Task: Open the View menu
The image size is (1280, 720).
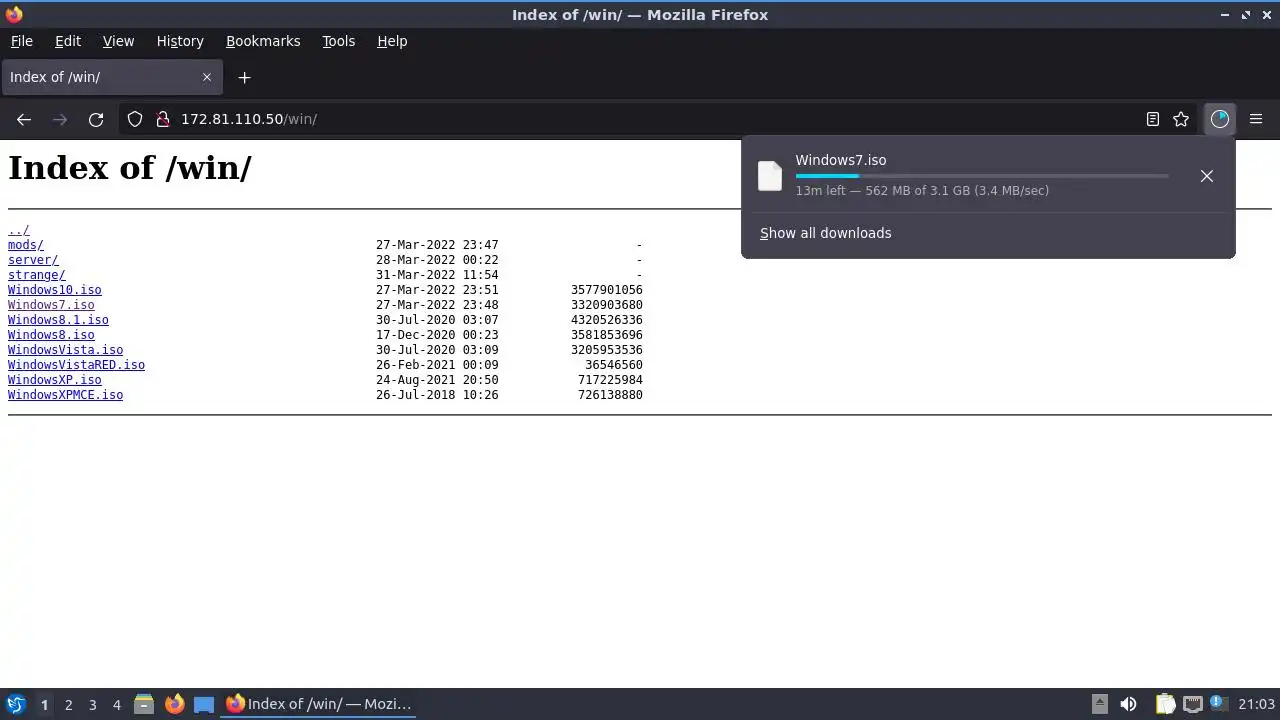Action: [118, 41]
